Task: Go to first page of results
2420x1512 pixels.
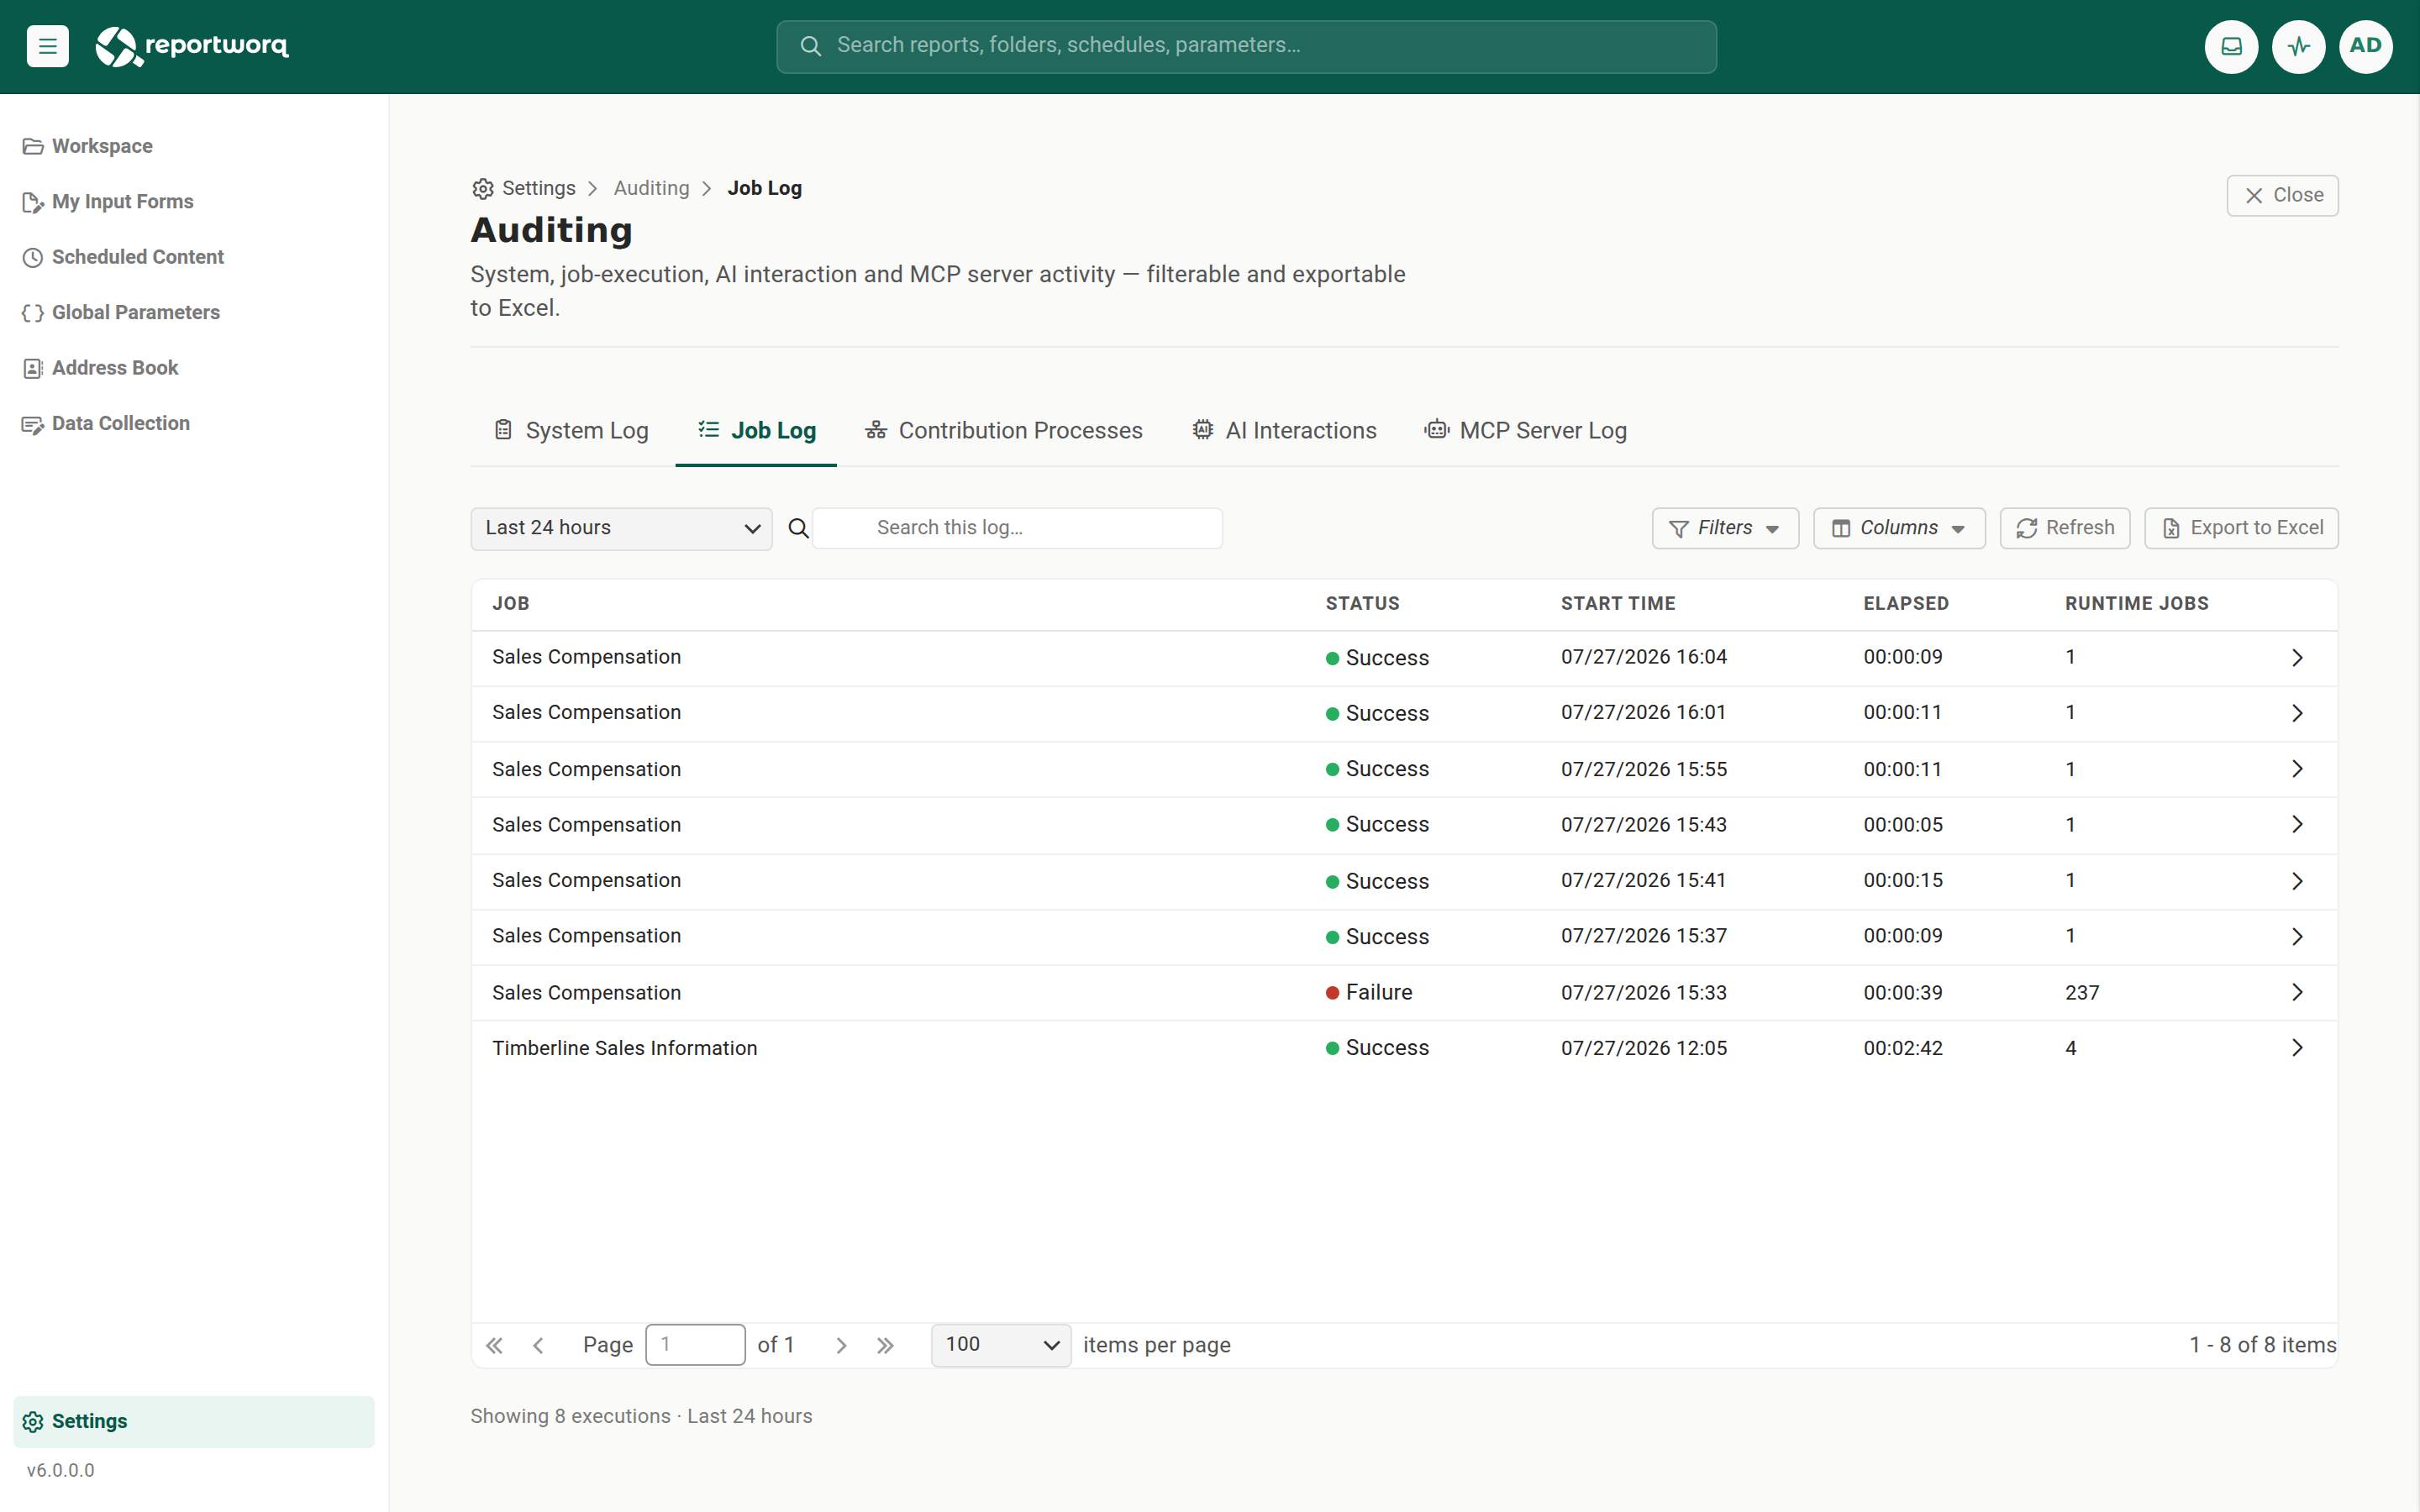Action: tap(494, 1345)
